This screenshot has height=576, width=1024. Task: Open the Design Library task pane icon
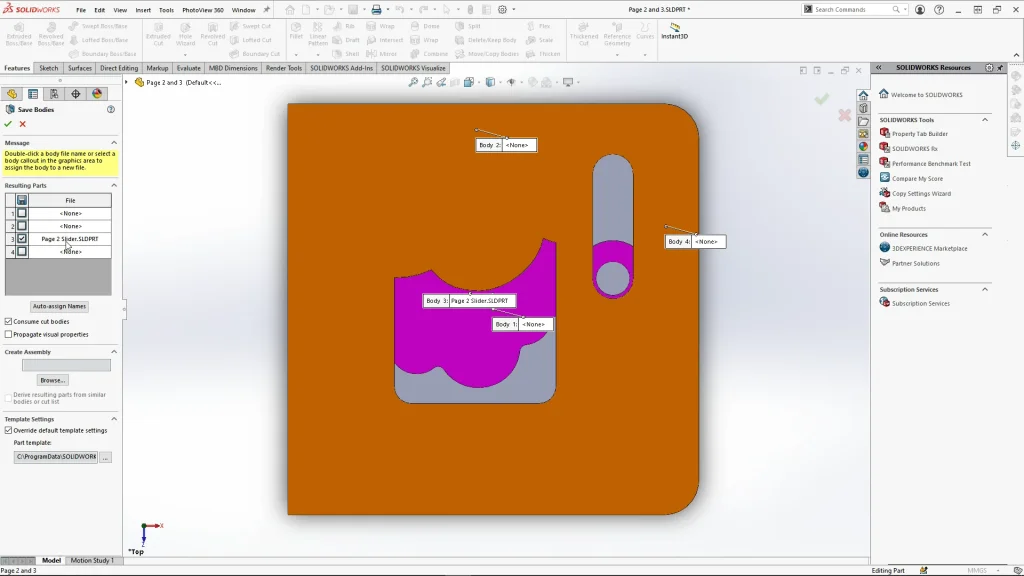(863, 108)
